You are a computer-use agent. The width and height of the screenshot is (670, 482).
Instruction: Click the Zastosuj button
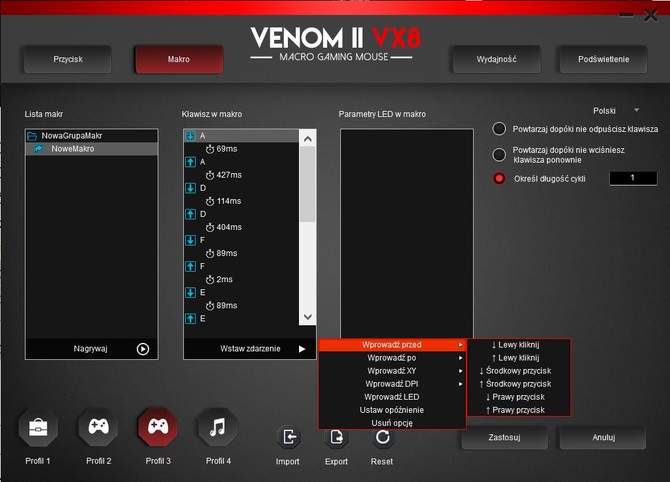pos(504,438)
